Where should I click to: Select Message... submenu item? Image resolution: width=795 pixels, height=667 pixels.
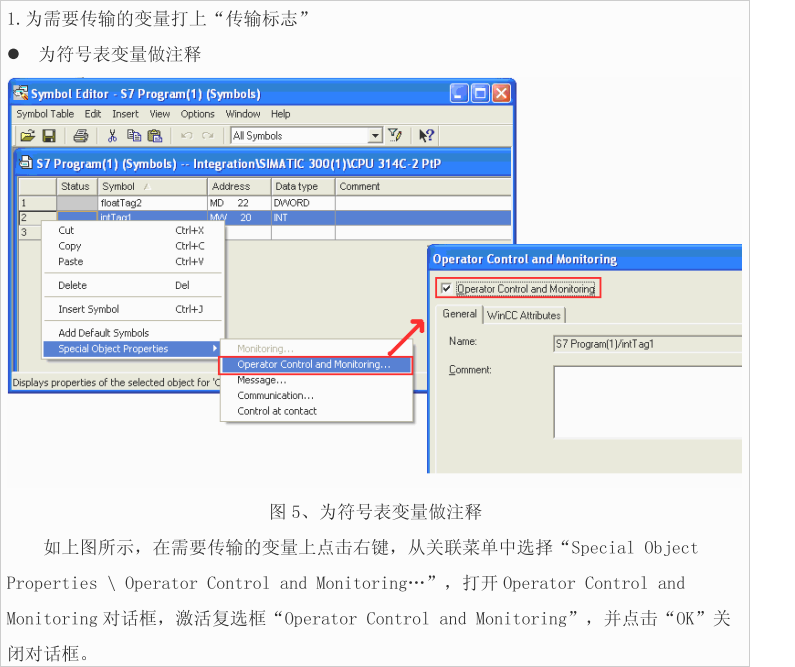(316, 380)
